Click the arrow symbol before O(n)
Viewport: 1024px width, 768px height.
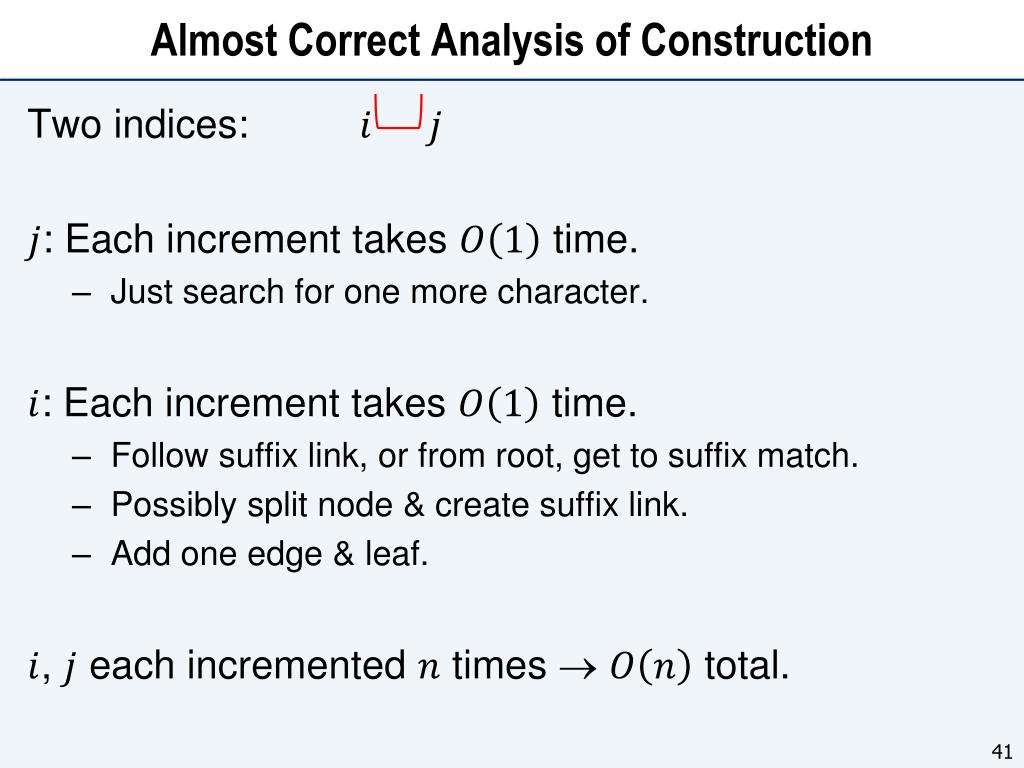578,668
